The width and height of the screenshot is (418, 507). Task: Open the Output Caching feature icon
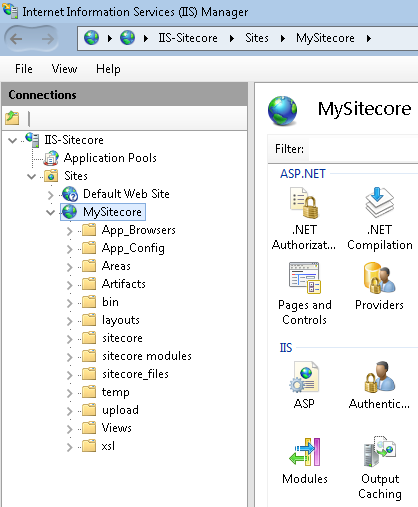(380, 452)
